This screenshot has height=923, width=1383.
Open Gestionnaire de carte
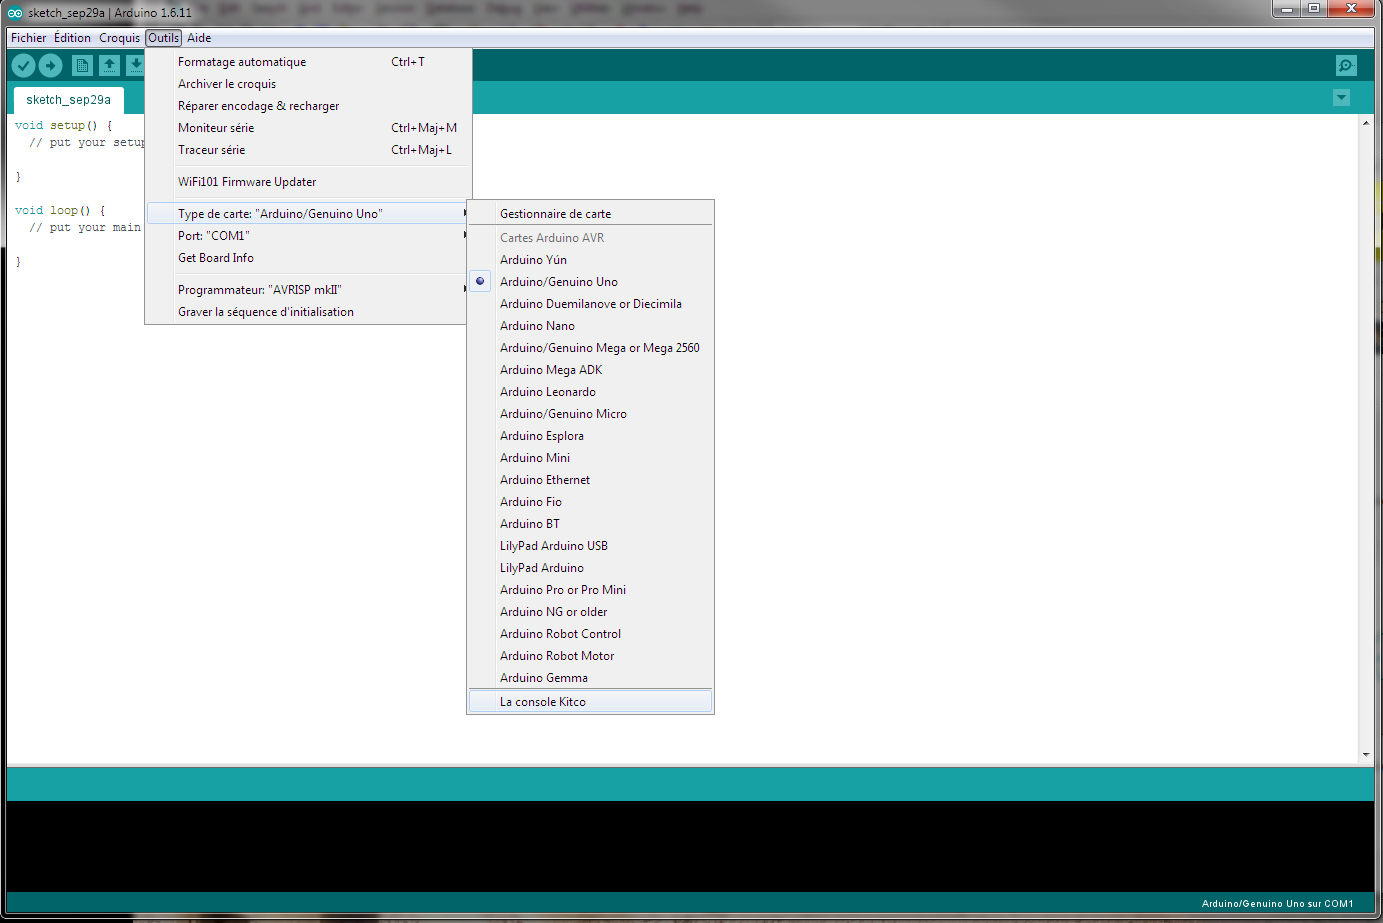tap(555, 214)
